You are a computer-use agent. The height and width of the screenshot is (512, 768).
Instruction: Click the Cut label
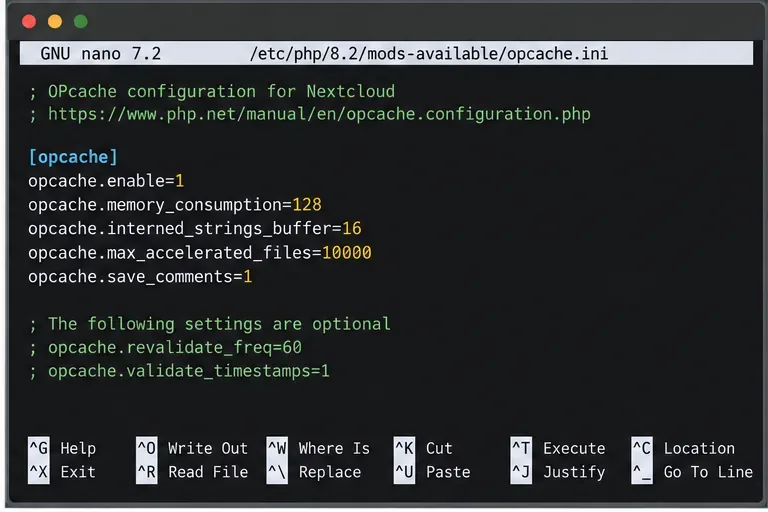tap(439, 448)
